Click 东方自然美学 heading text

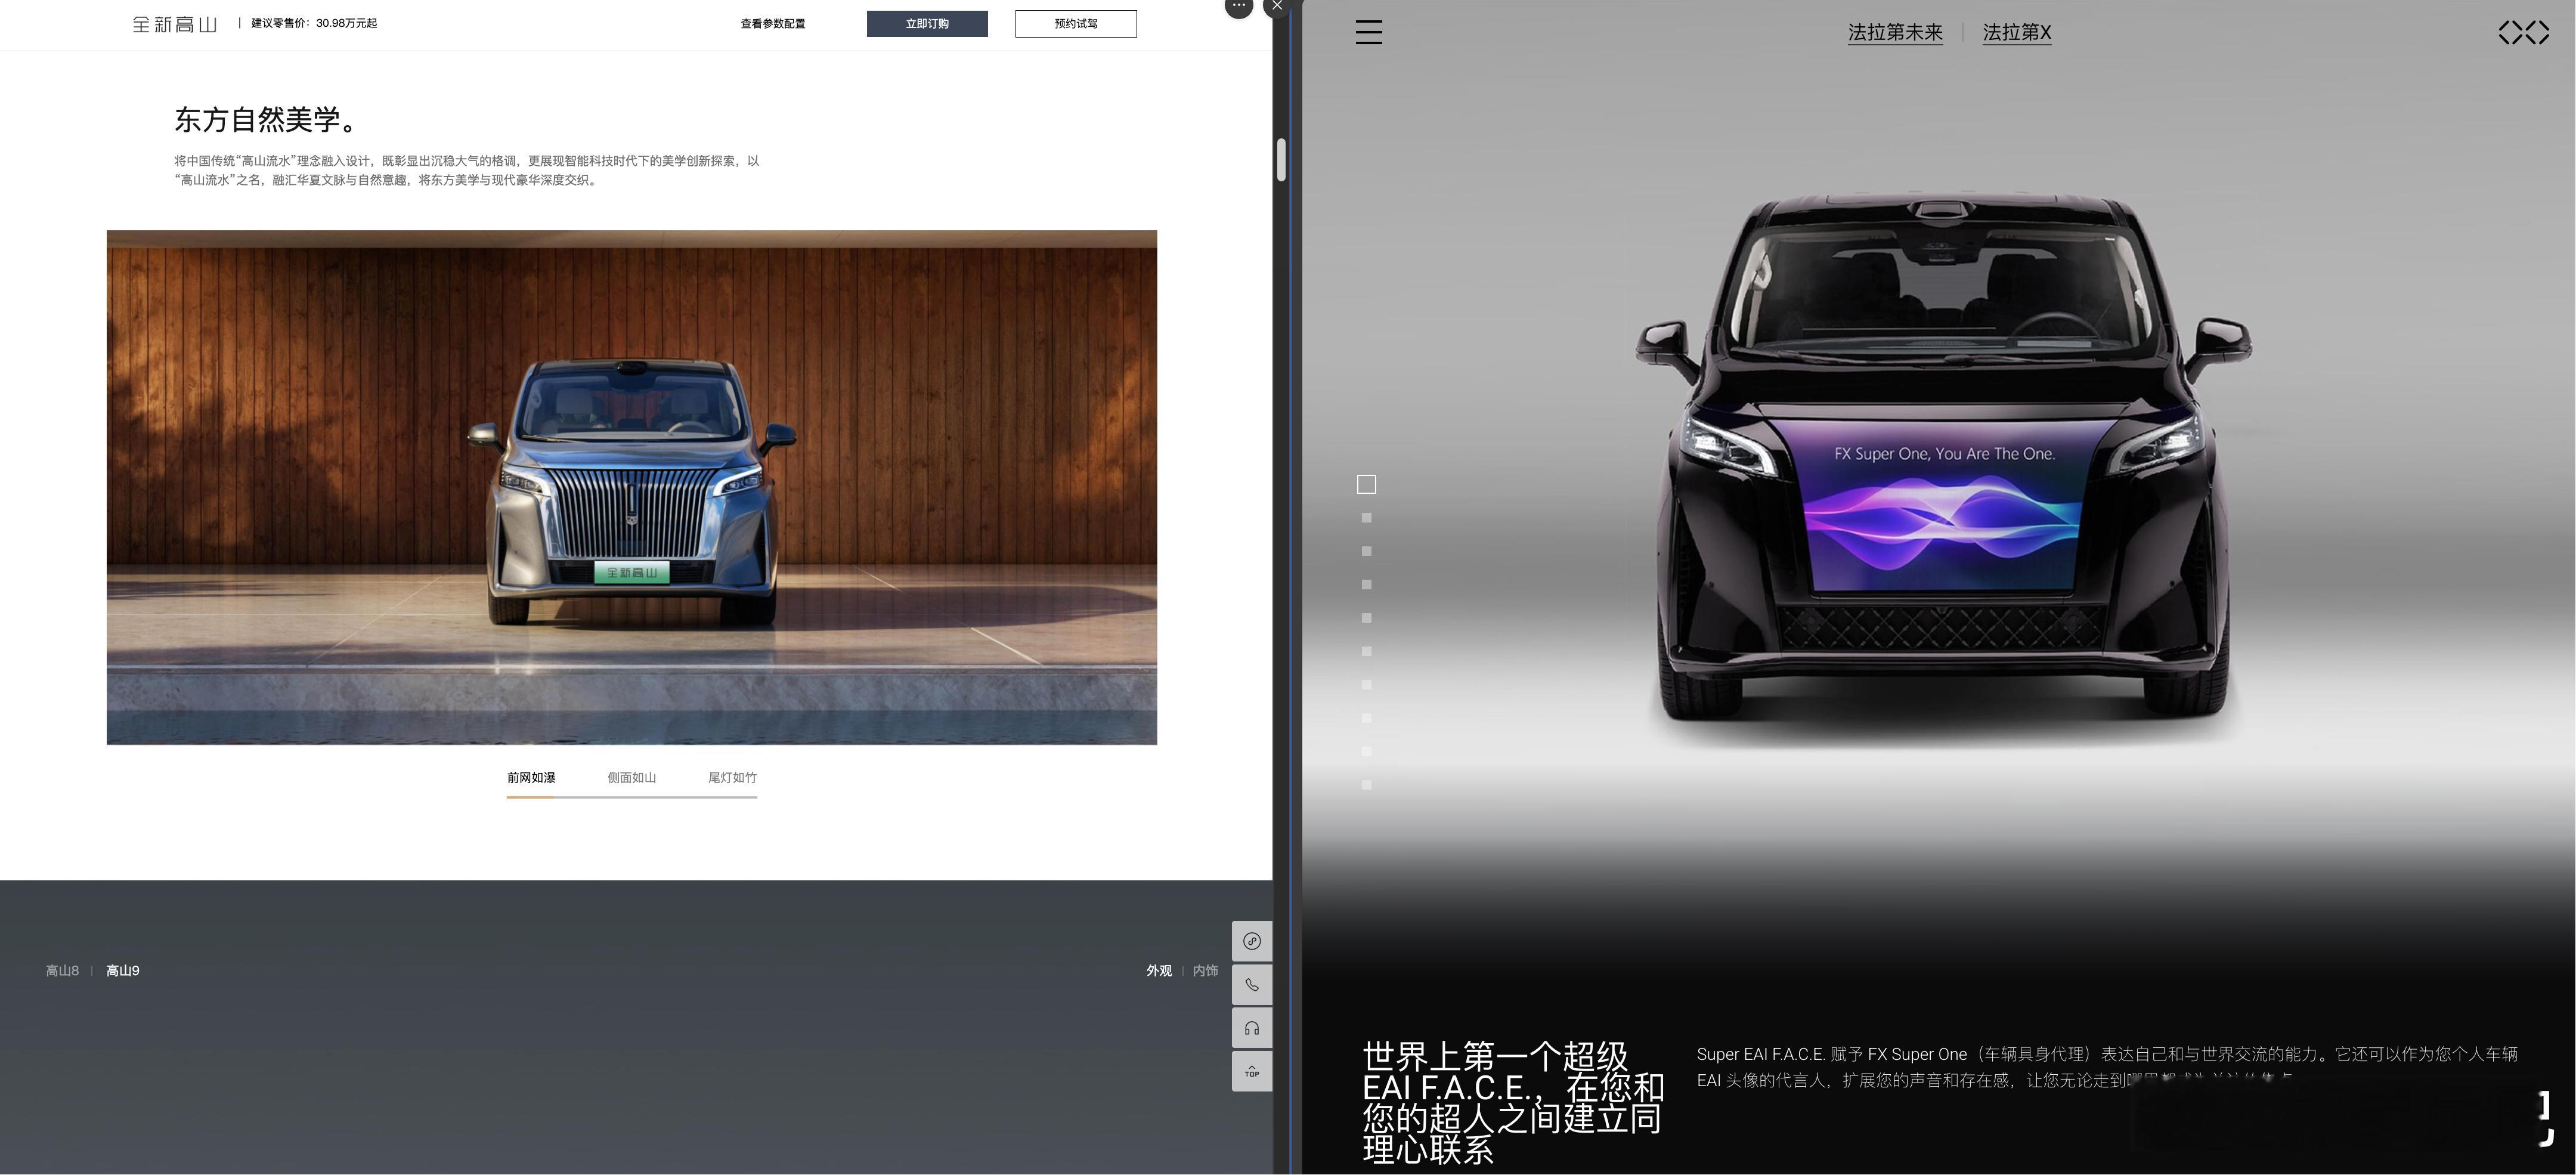click(x=266, y=120)
